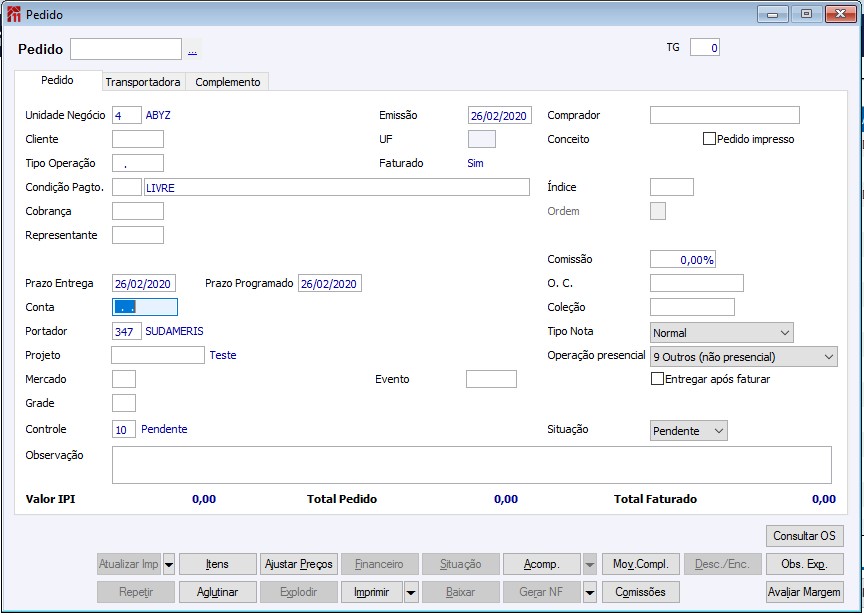Click the Prazo Entrega date field

[x=144, y=283]
